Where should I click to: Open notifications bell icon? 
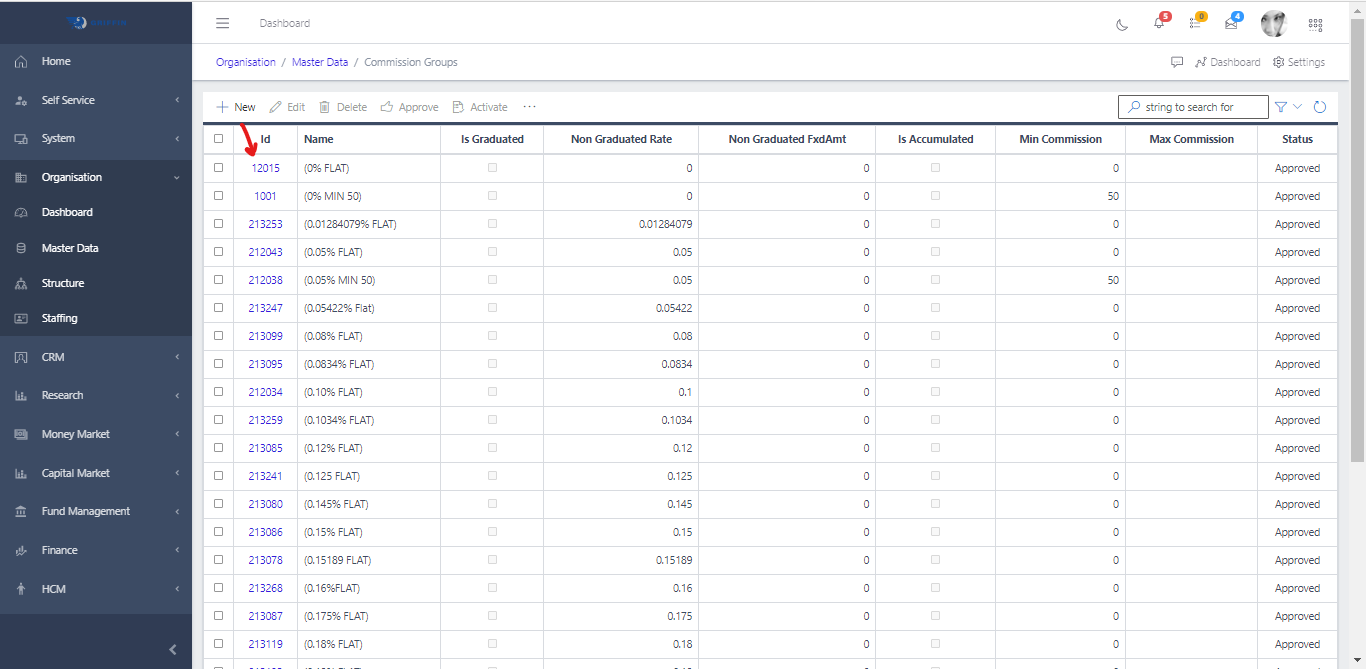pos(1159,23)
